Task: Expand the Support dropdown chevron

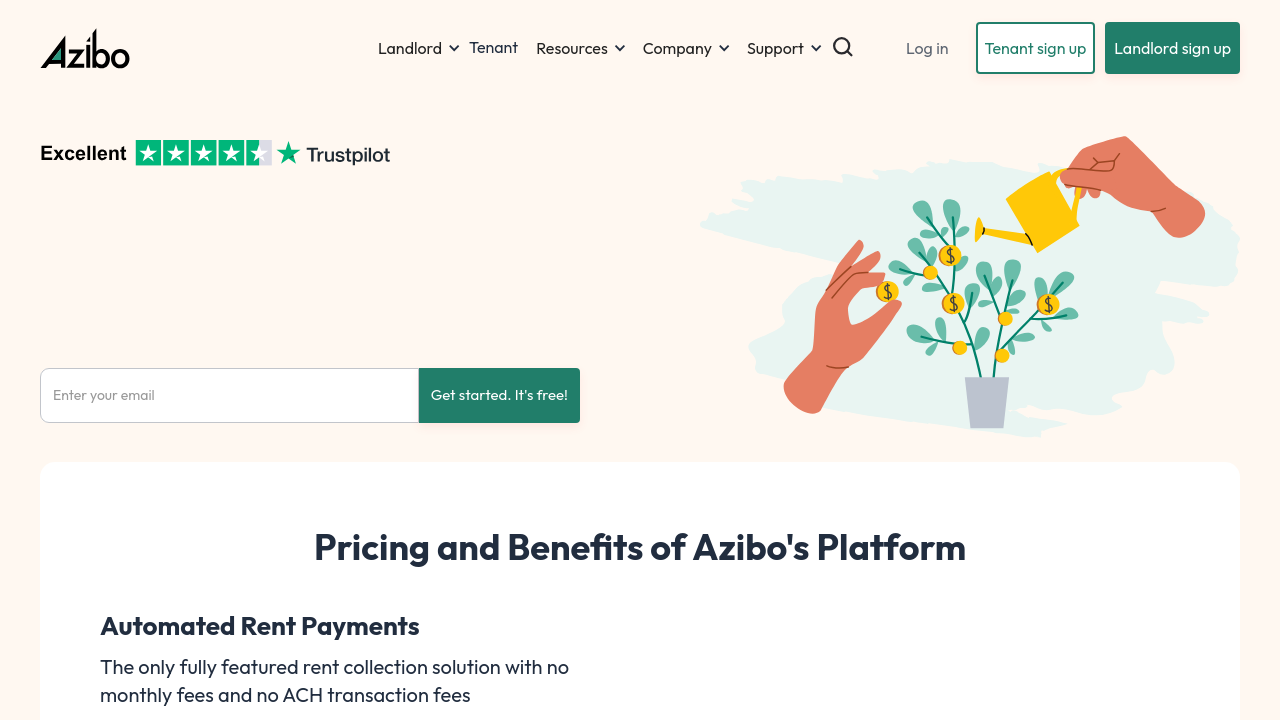Action: 816,48
